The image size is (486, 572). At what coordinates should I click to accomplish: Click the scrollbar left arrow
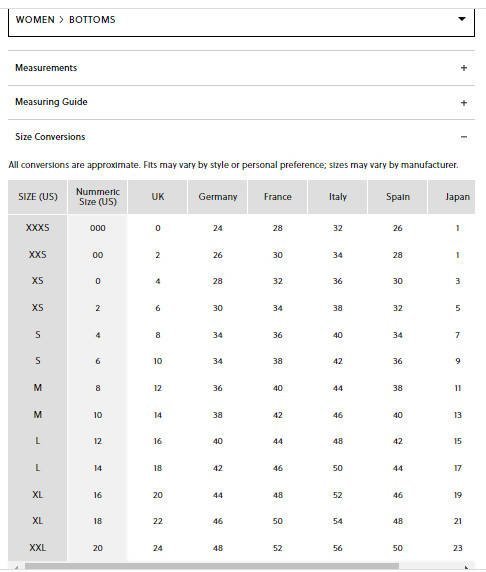pos(16,567)
